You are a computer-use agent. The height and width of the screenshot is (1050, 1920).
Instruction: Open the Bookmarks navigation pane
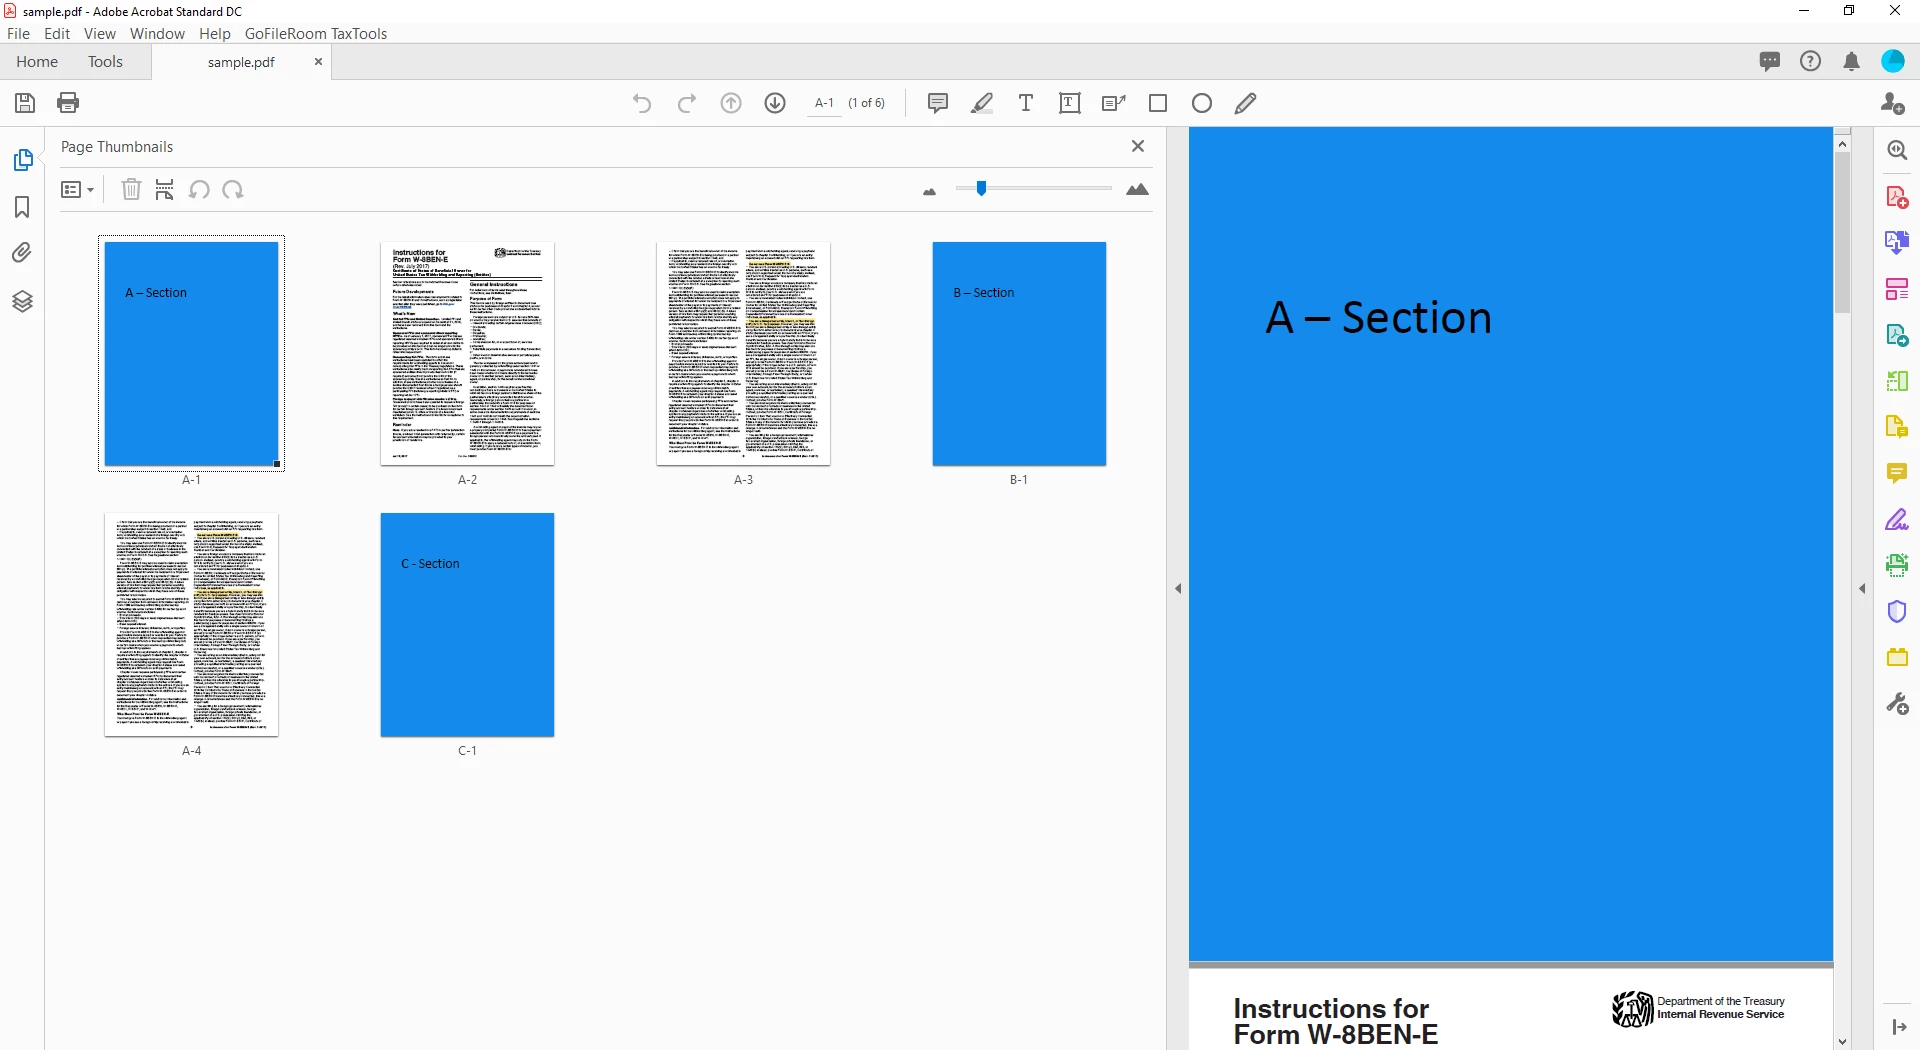point(22,207)
